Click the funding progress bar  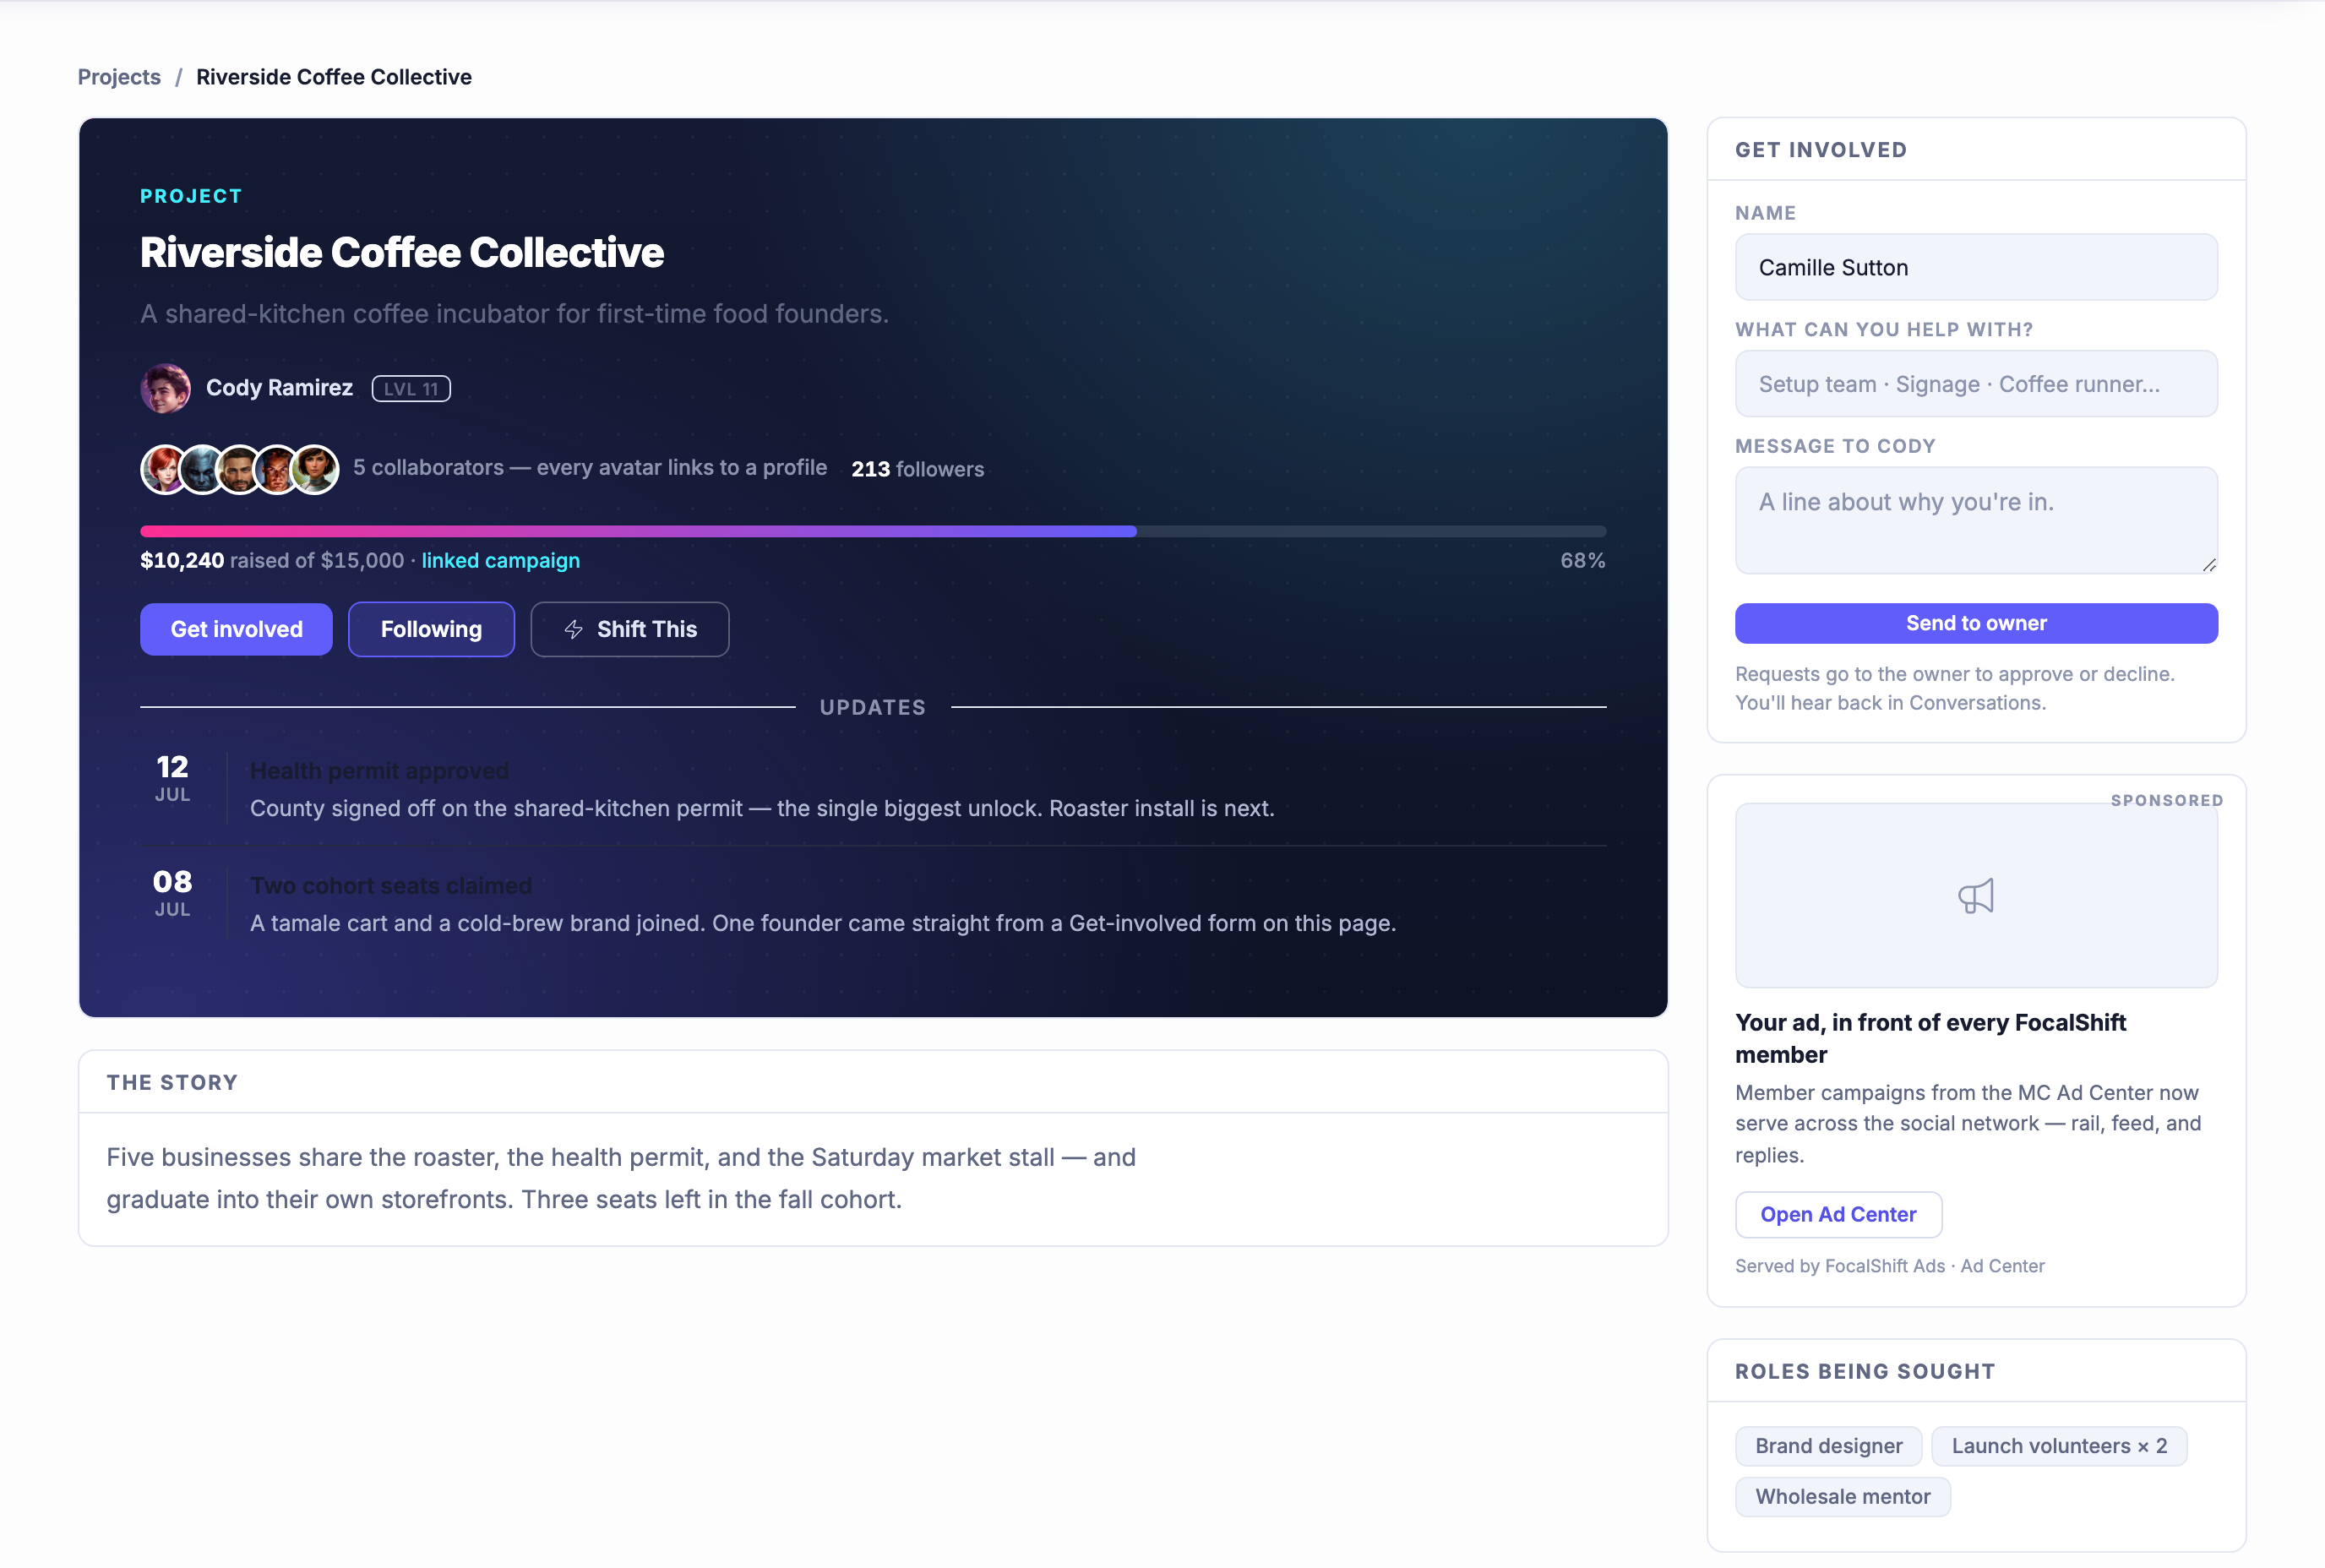coord(873,531)
